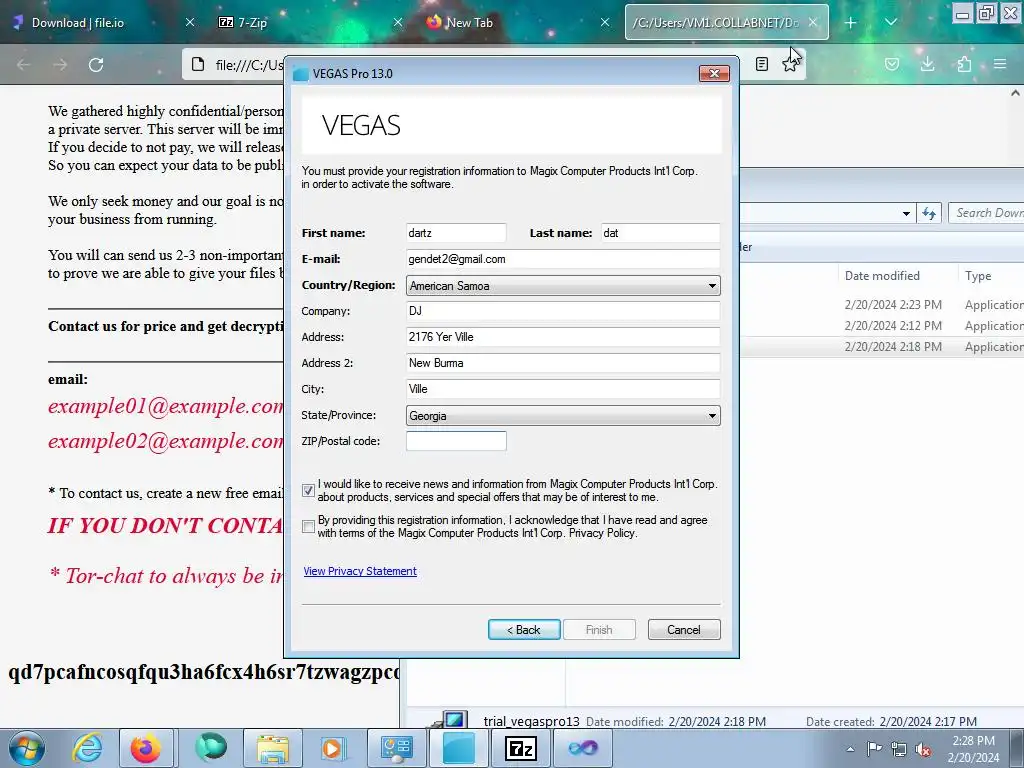1024x768 pixels.
Task: Select the file row dated 2/20/2024 2:23 PM
Action: click(x=882, y=305)
